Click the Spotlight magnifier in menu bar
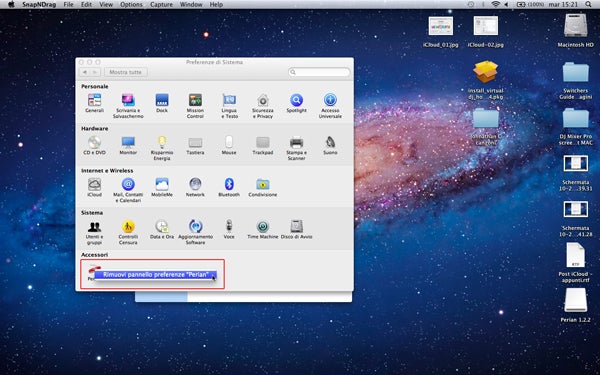The width and height of the screenshot is (600, 375). [x=588, y=5]
